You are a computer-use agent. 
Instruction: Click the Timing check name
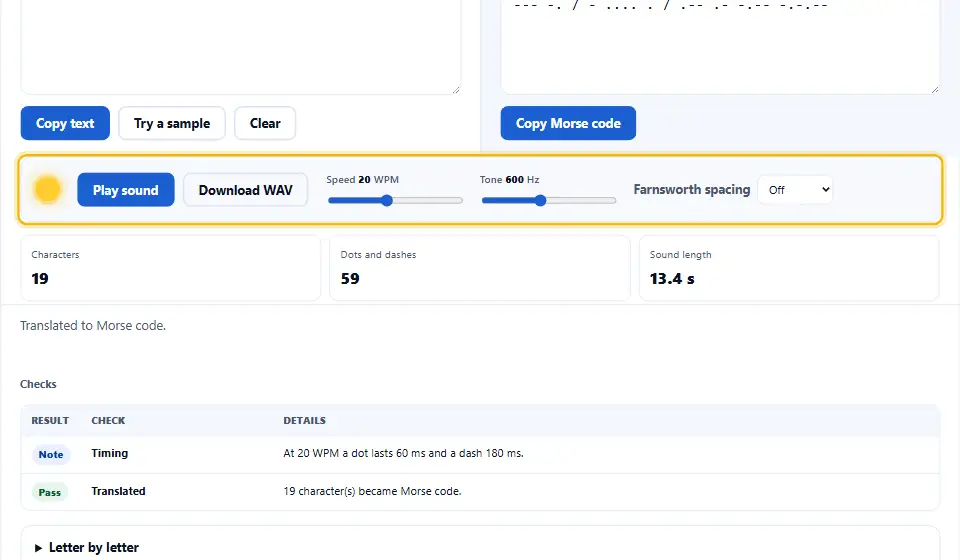tap(110, 453)
